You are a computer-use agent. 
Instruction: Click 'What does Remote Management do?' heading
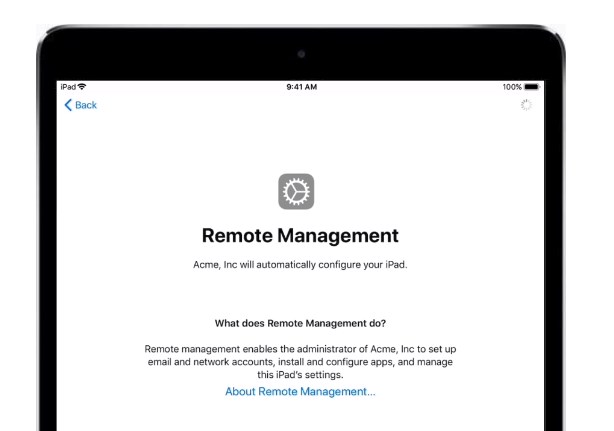300,323
